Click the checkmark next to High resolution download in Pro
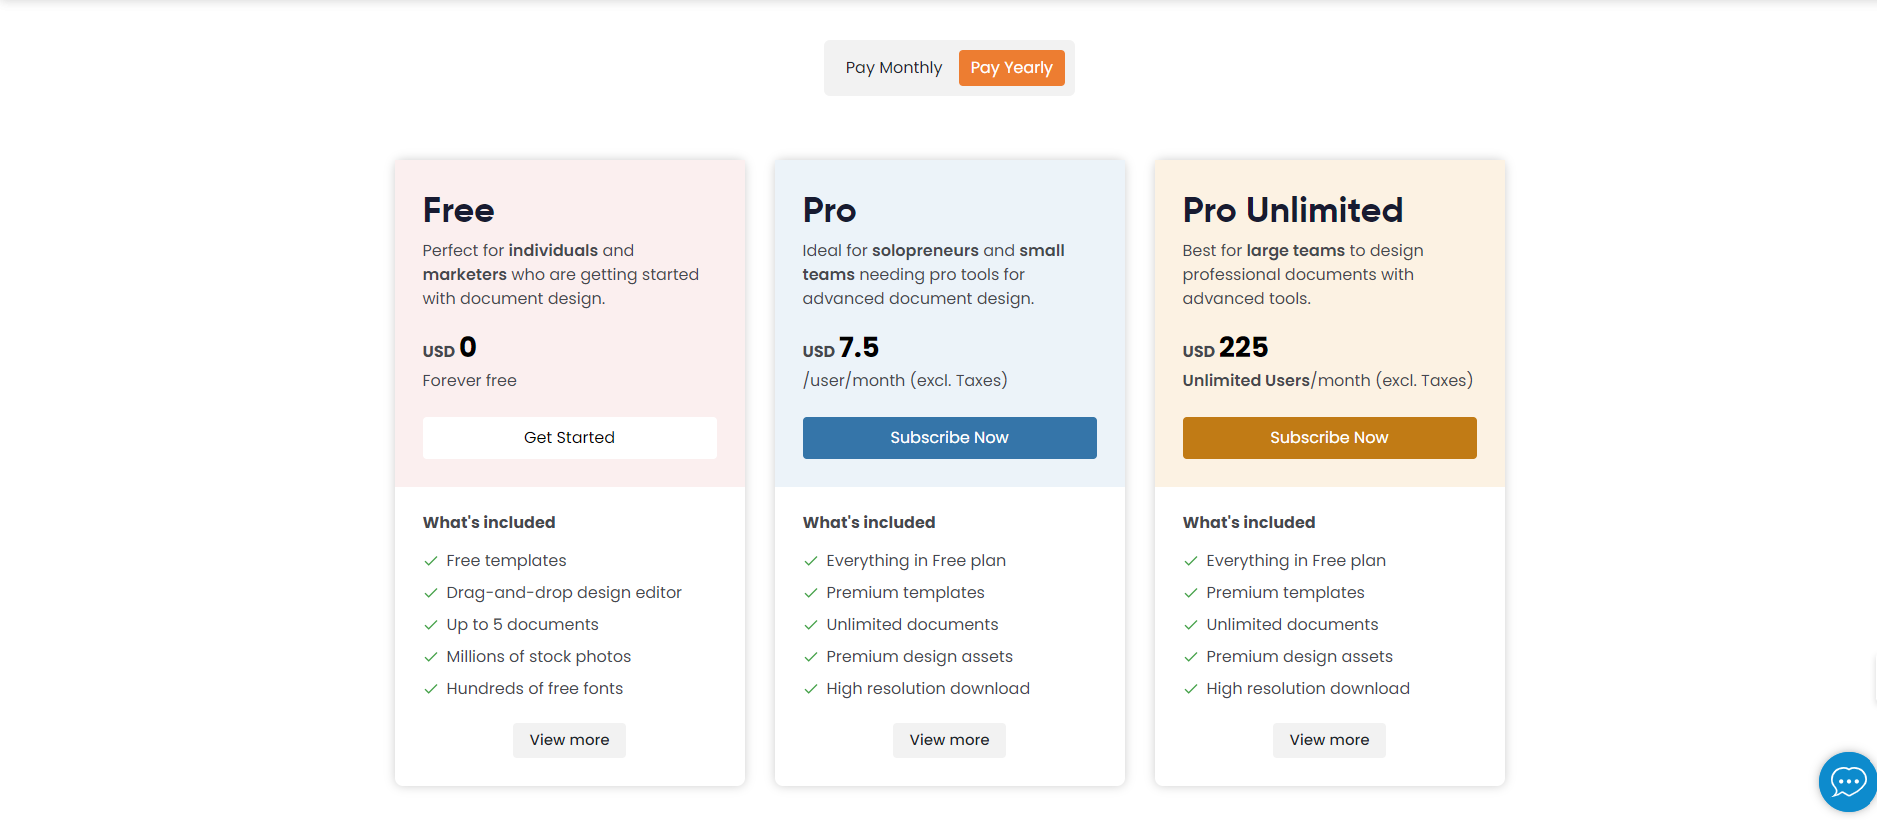The image size is (1877, 820). coord(811,689)
